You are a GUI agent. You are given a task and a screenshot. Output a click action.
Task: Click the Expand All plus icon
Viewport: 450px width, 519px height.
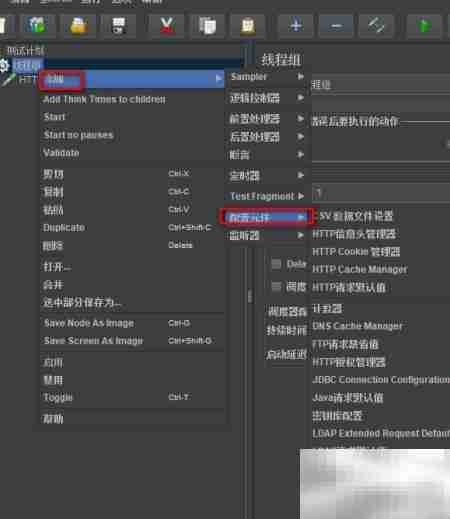pos(296,25)
